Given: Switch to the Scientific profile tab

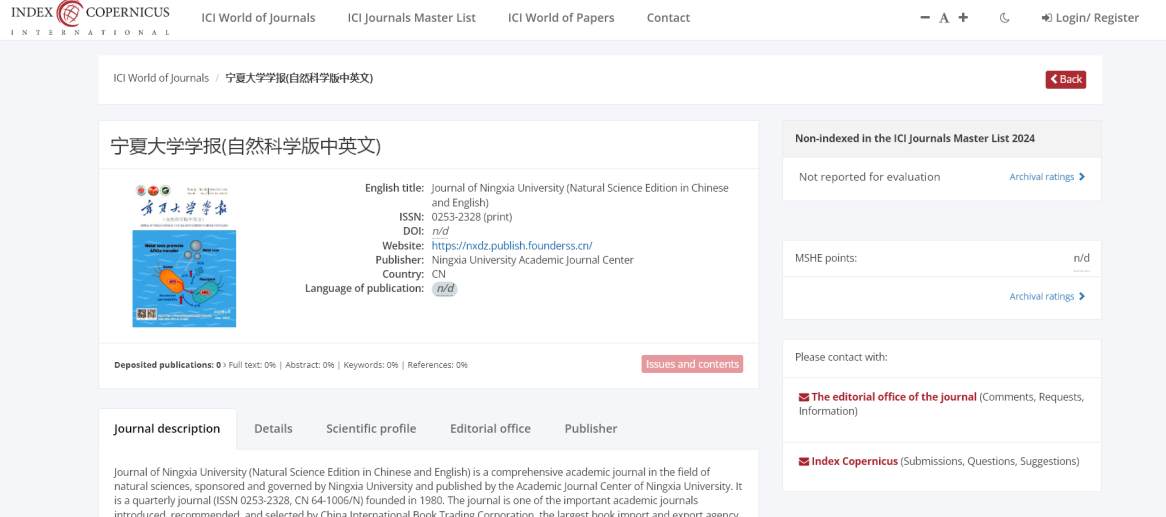Looking at the screenshot, I should (x=371, y=428).
